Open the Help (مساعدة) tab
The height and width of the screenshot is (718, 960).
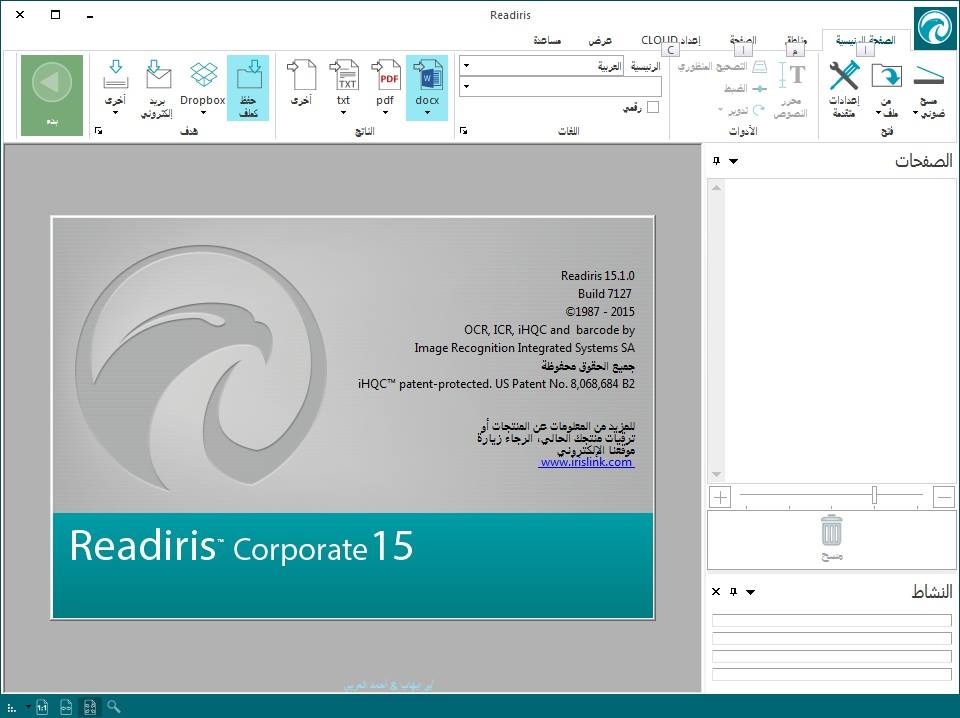547,40
